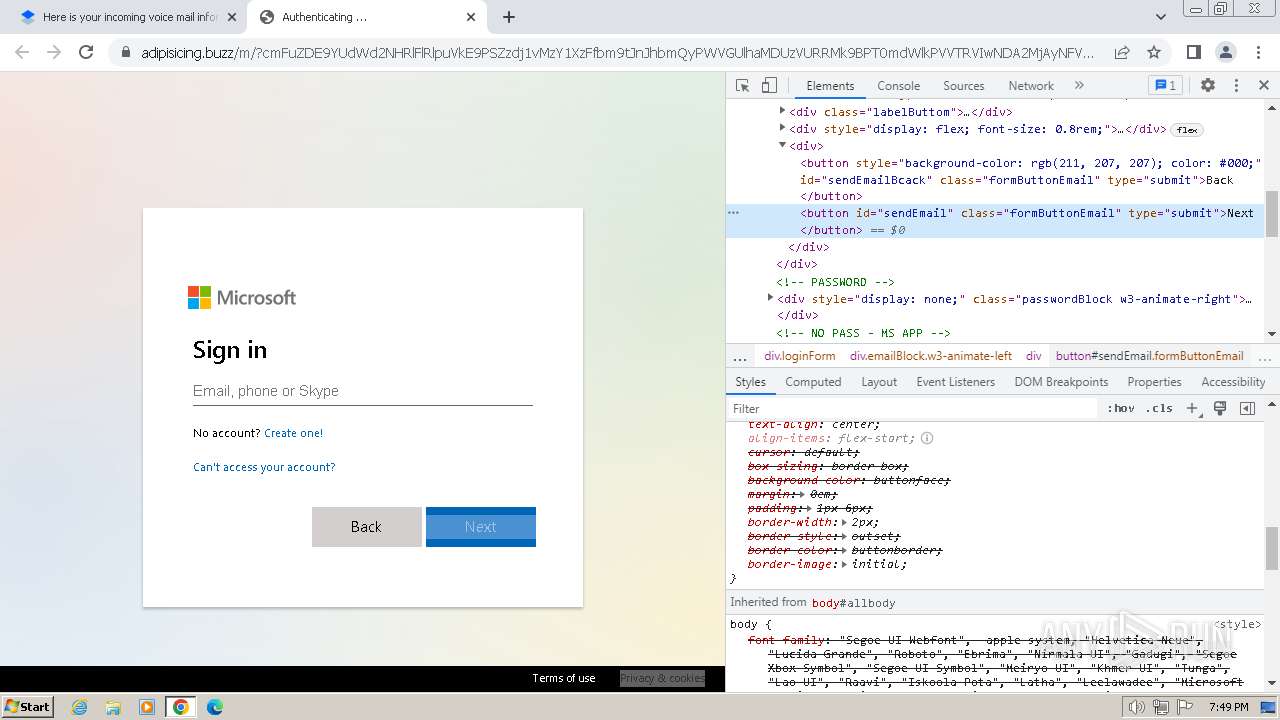Activate the inspect element picker
Image resolution: width=1280 pixels, height=720 pixels.
coord(742,86)
